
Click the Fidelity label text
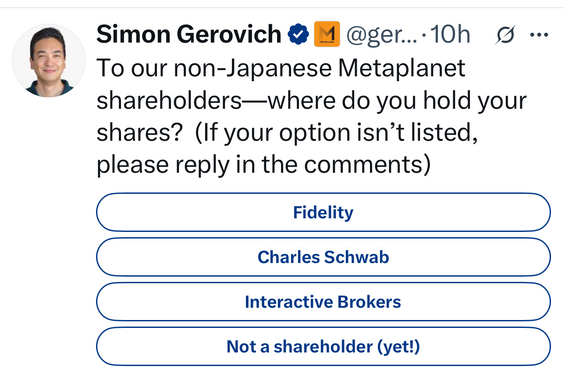tap(323, 212)
